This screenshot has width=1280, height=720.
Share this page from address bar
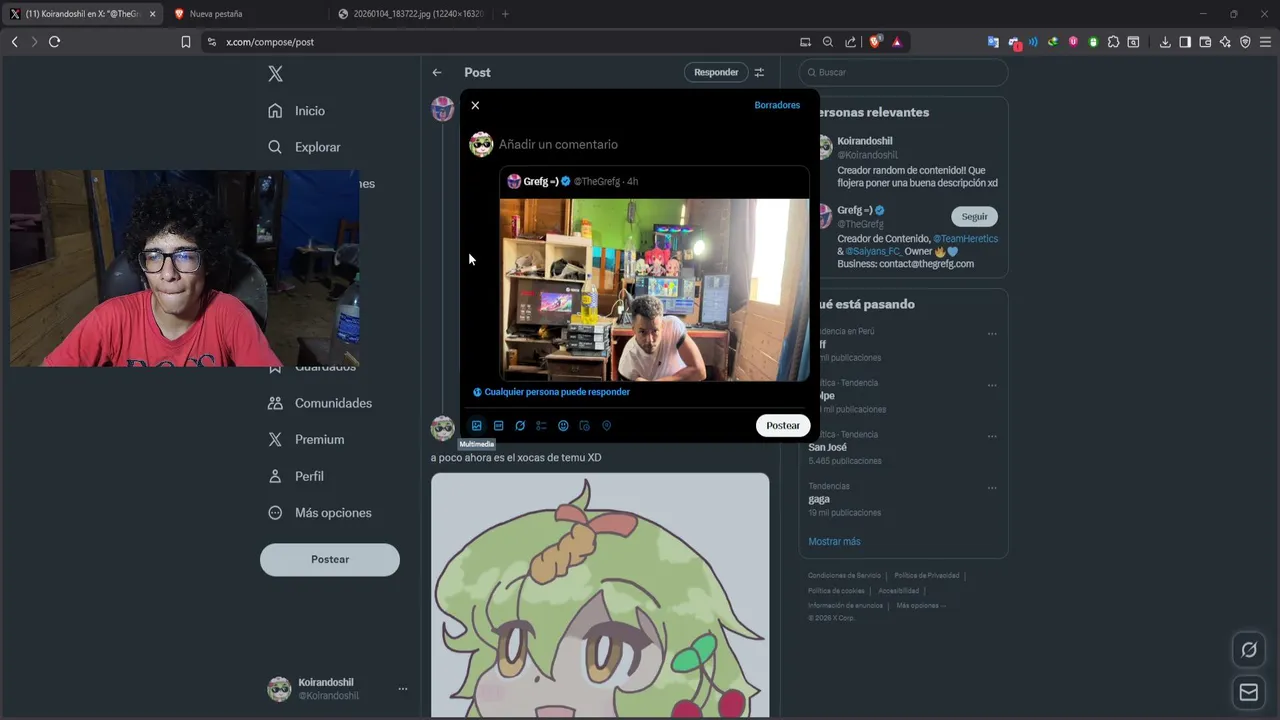coord(850,42)
